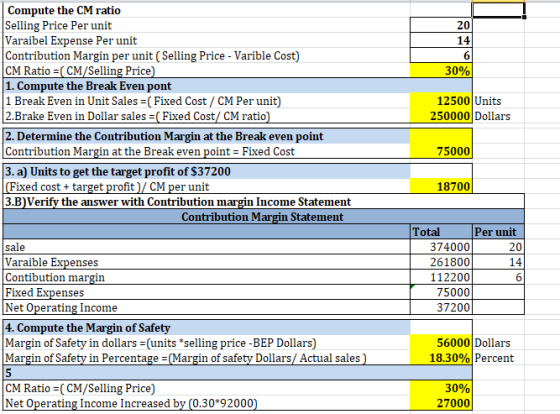Select the first CM Ratio 30% cell
The height and width of the screenshot is (414, 560).
(x=441, y=70)
